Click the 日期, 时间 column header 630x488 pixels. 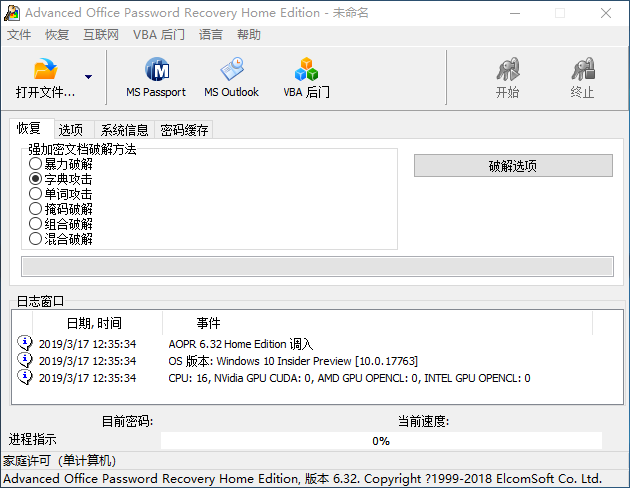tap(97, 323)
